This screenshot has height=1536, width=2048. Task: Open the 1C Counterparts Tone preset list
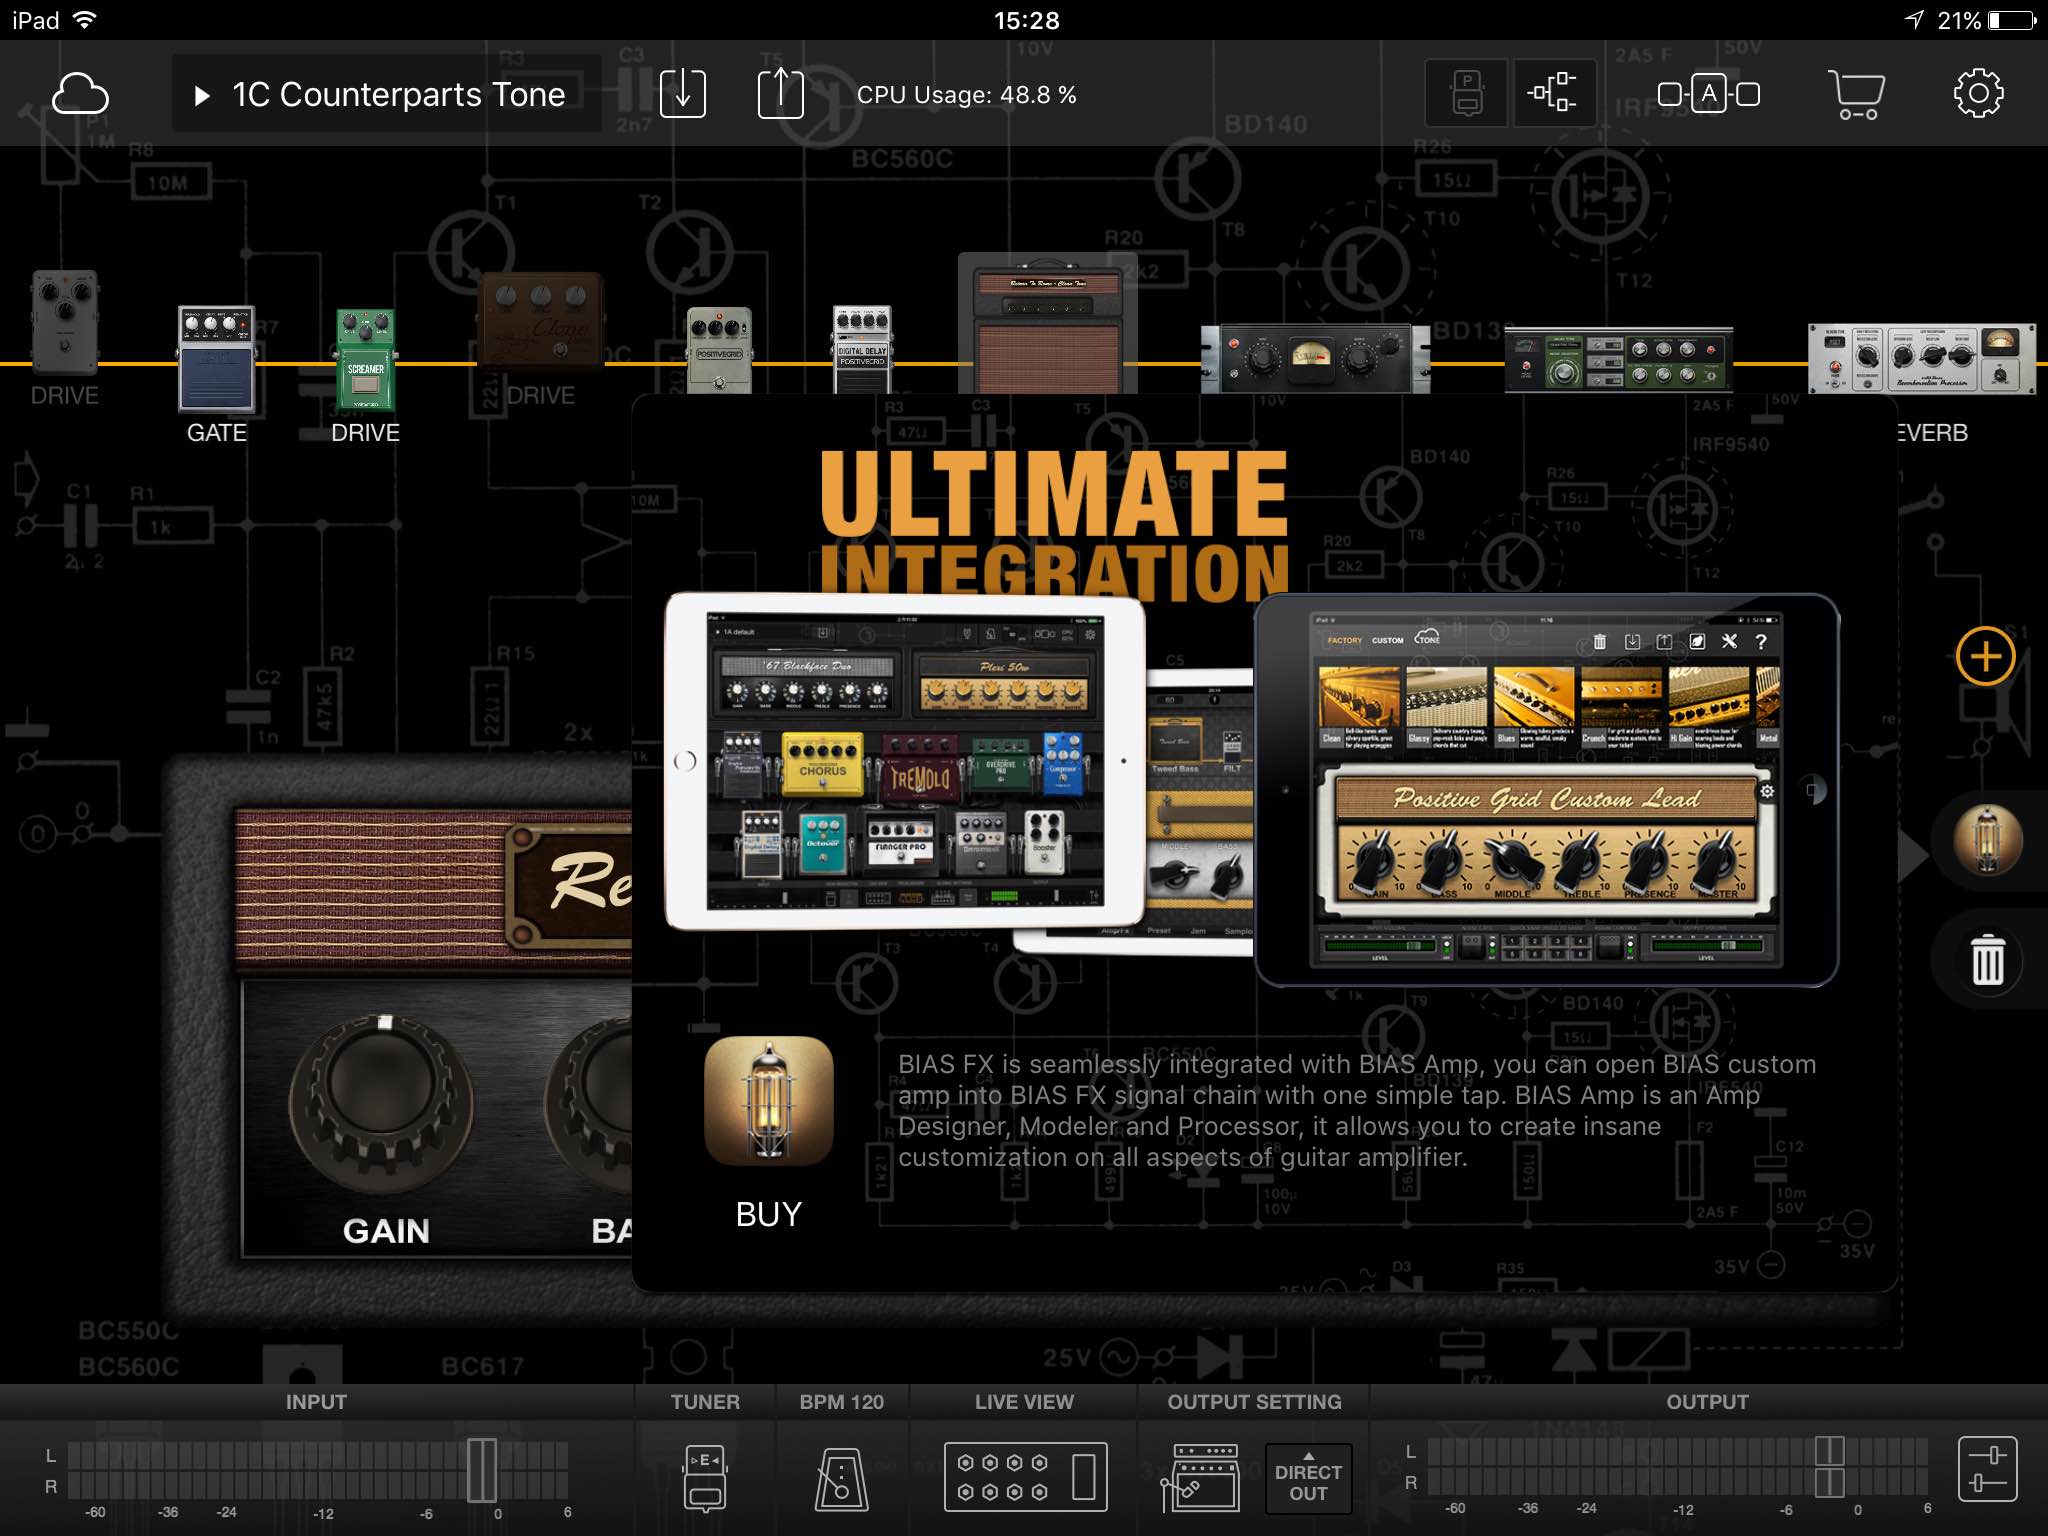[x=386, y=94]
